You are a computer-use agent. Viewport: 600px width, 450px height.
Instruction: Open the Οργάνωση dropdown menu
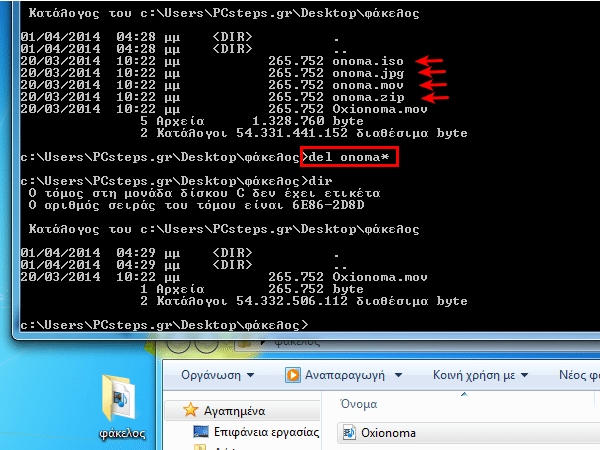(217, 375)
